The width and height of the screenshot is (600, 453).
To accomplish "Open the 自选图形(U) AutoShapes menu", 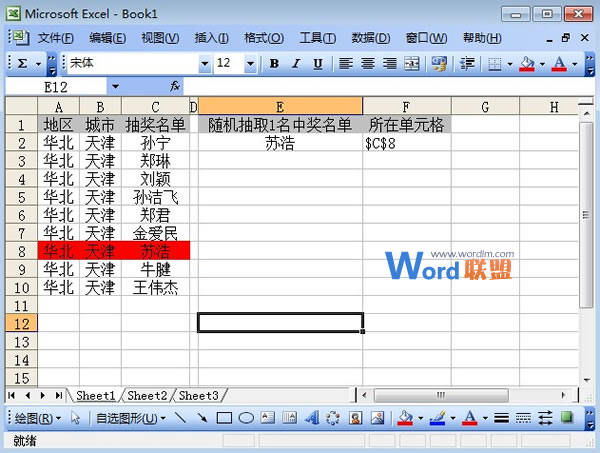I will [x=131, y=418].
